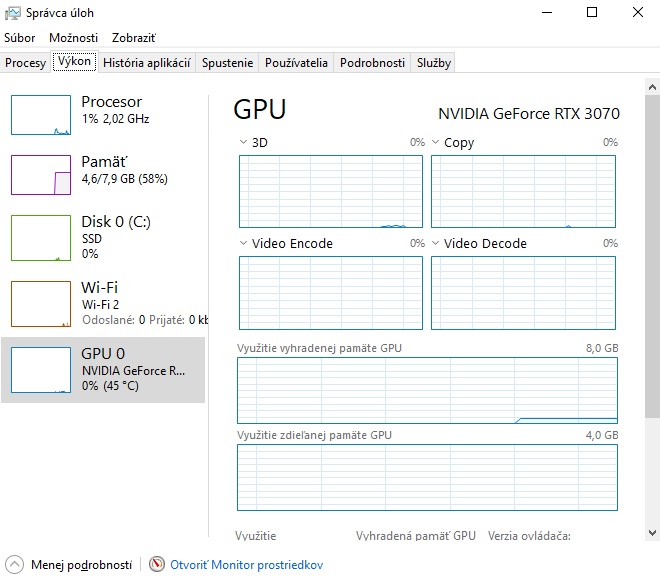The width and height of the screenshot is (660, 581).
Task: Click the Wi-Fi 2 adapter text
Action: click(x=101, y=304)
